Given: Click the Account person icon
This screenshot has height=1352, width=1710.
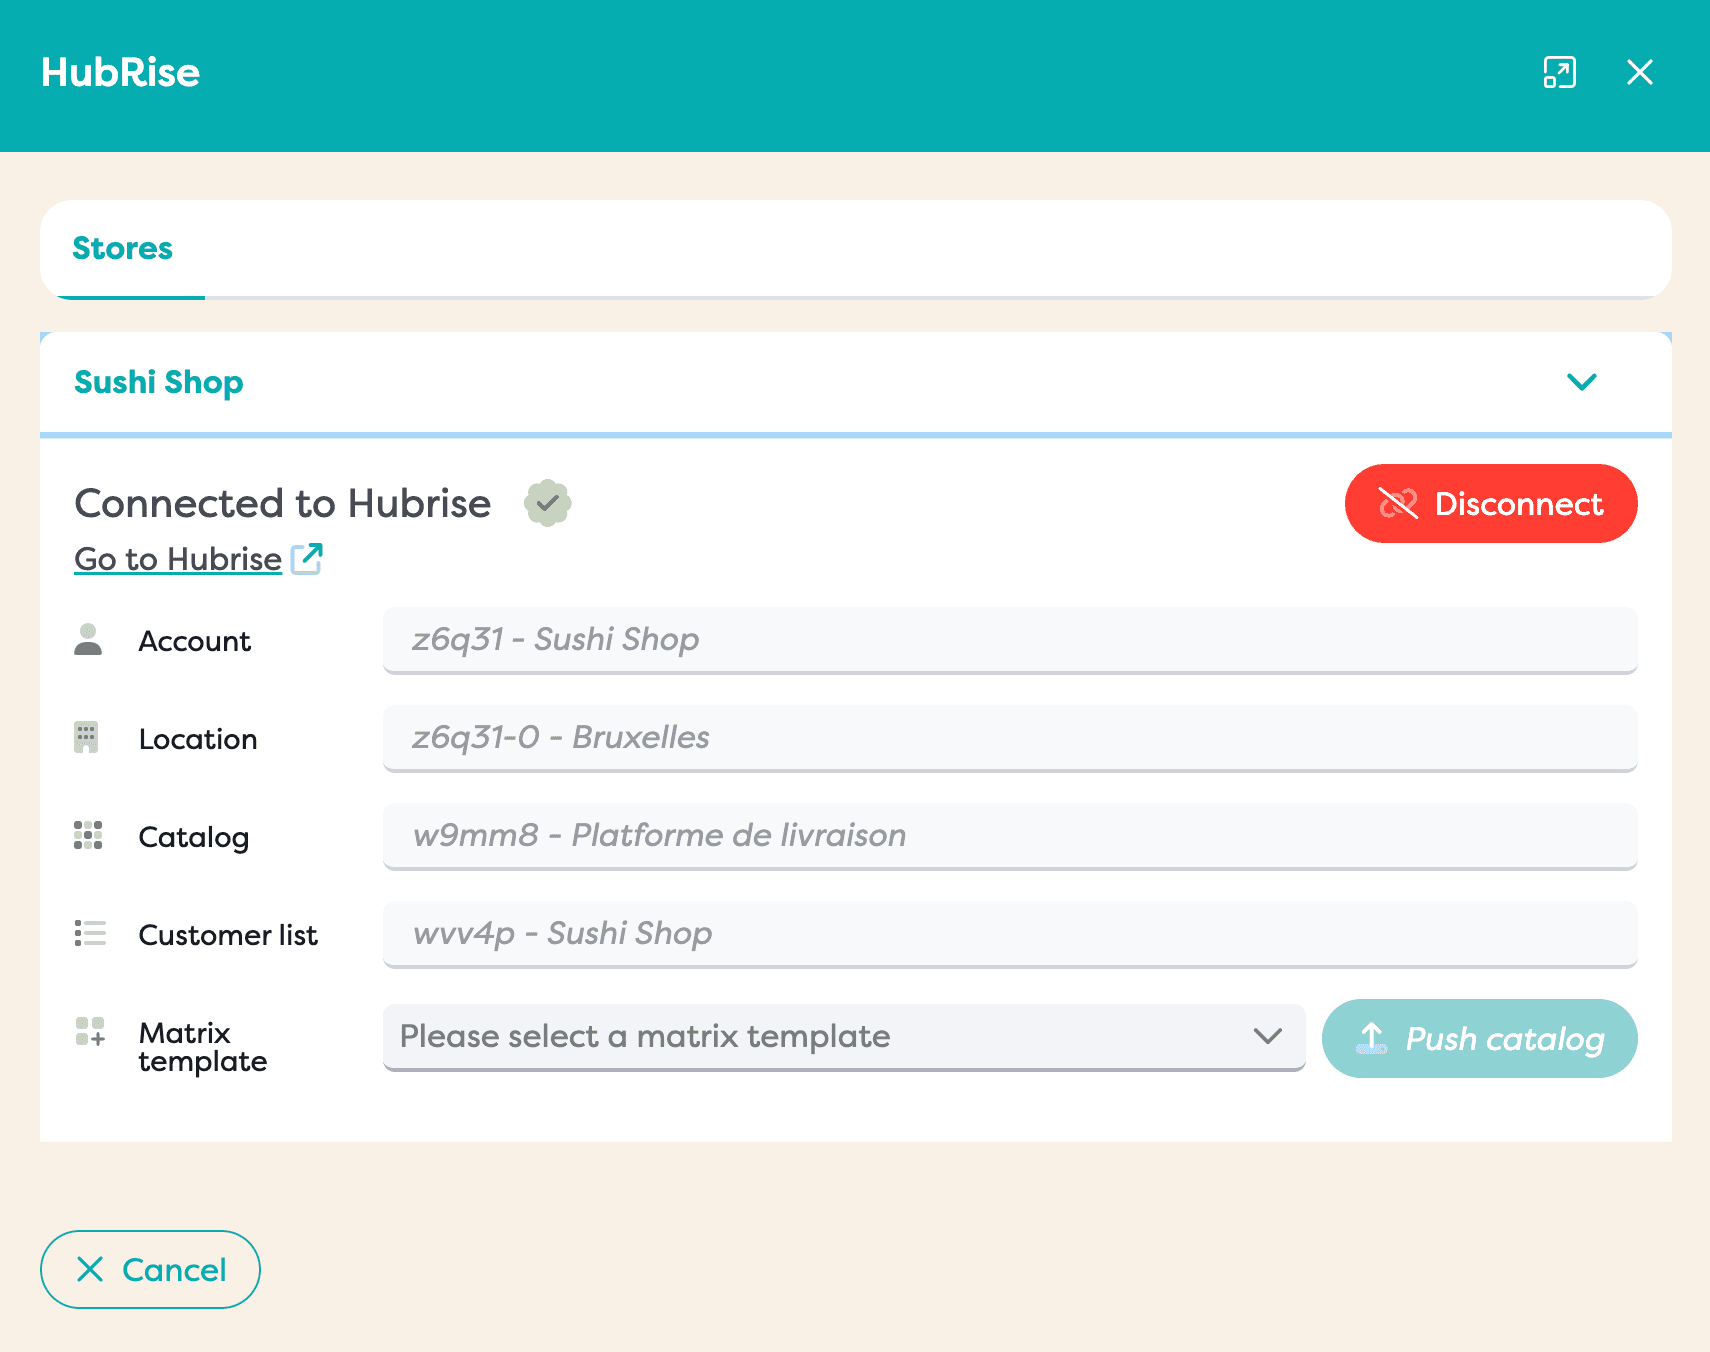Looking at the screenshot, I should (x=88, y=640).
